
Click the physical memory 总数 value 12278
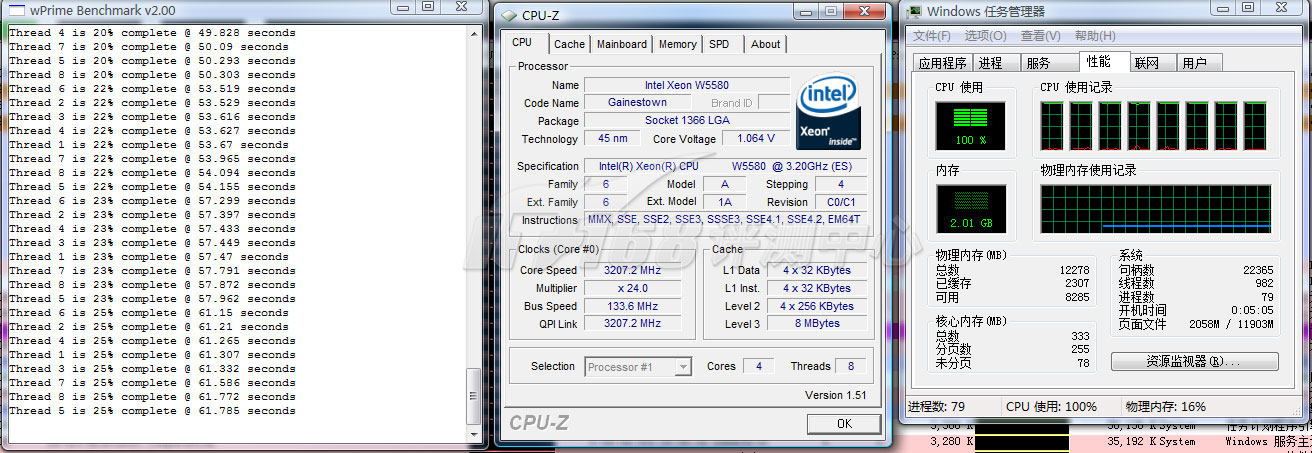(1072, 270)
